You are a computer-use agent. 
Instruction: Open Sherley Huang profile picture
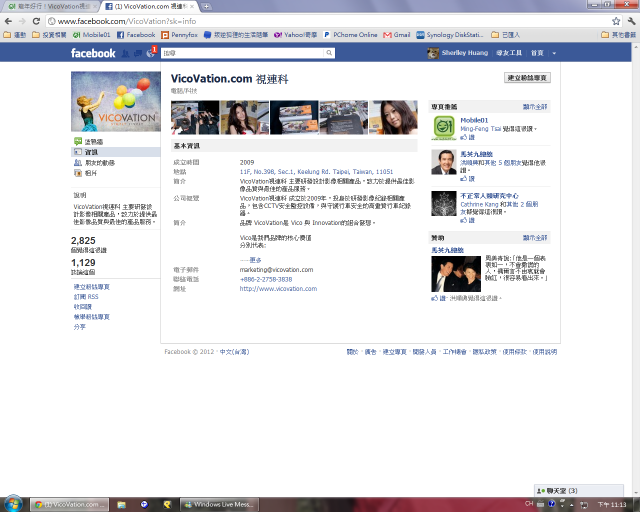pyautogui.click(x=433, y=53)
